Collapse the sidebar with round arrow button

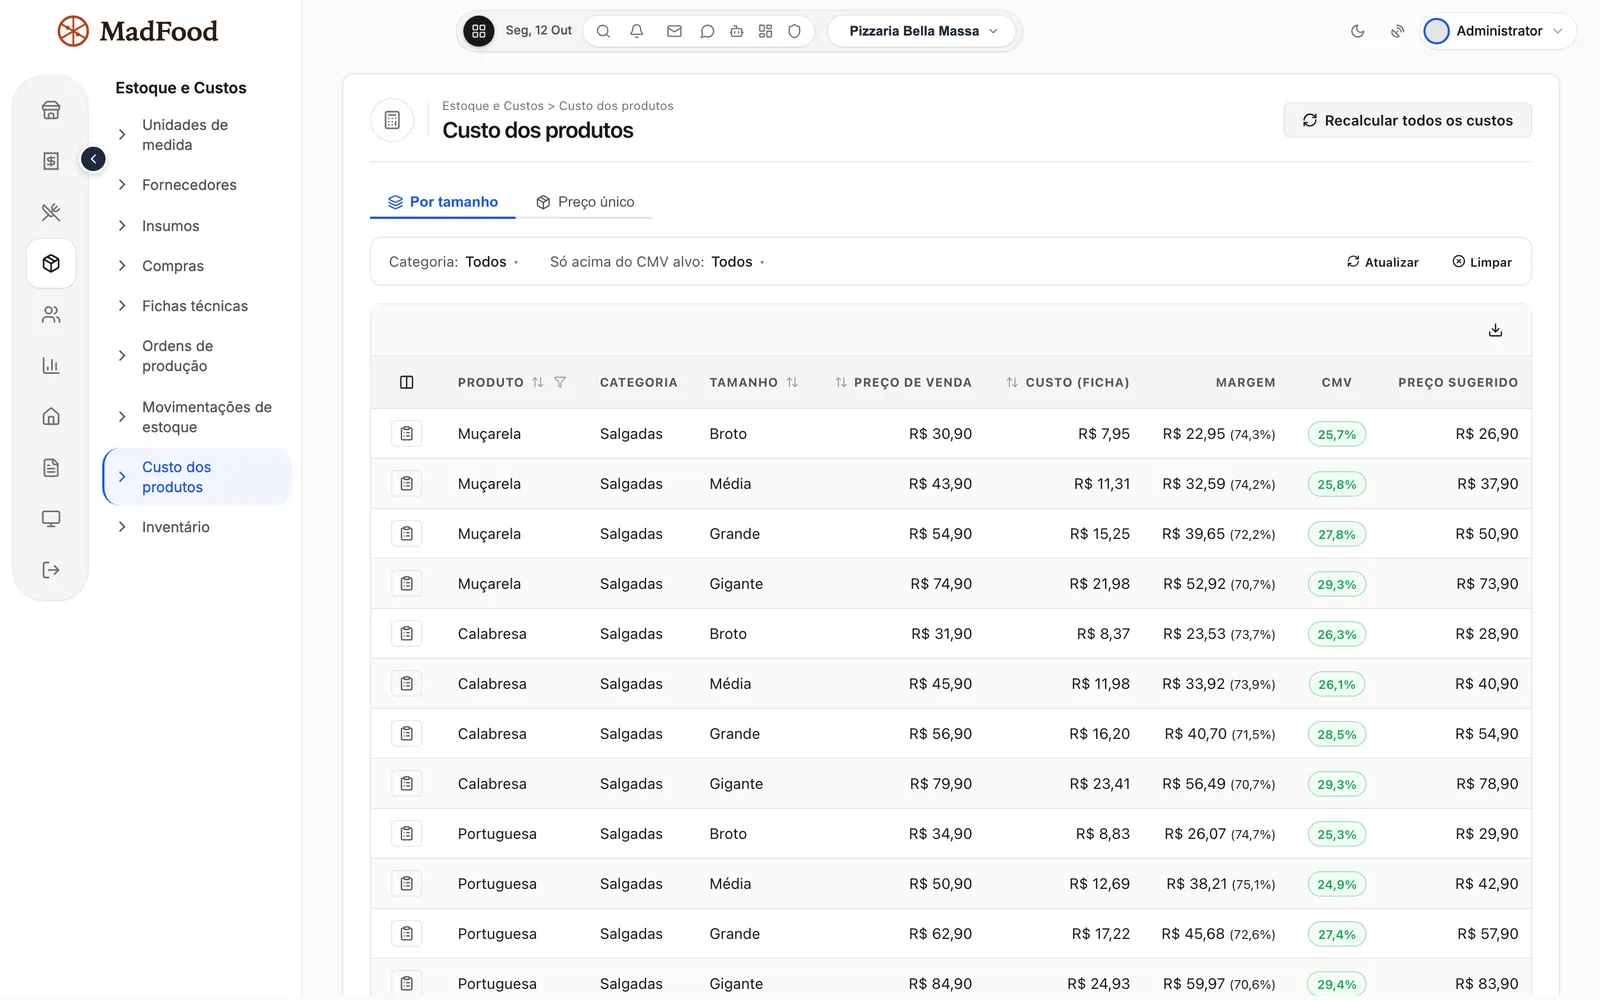pyautogui.click(x=93, y=159)
